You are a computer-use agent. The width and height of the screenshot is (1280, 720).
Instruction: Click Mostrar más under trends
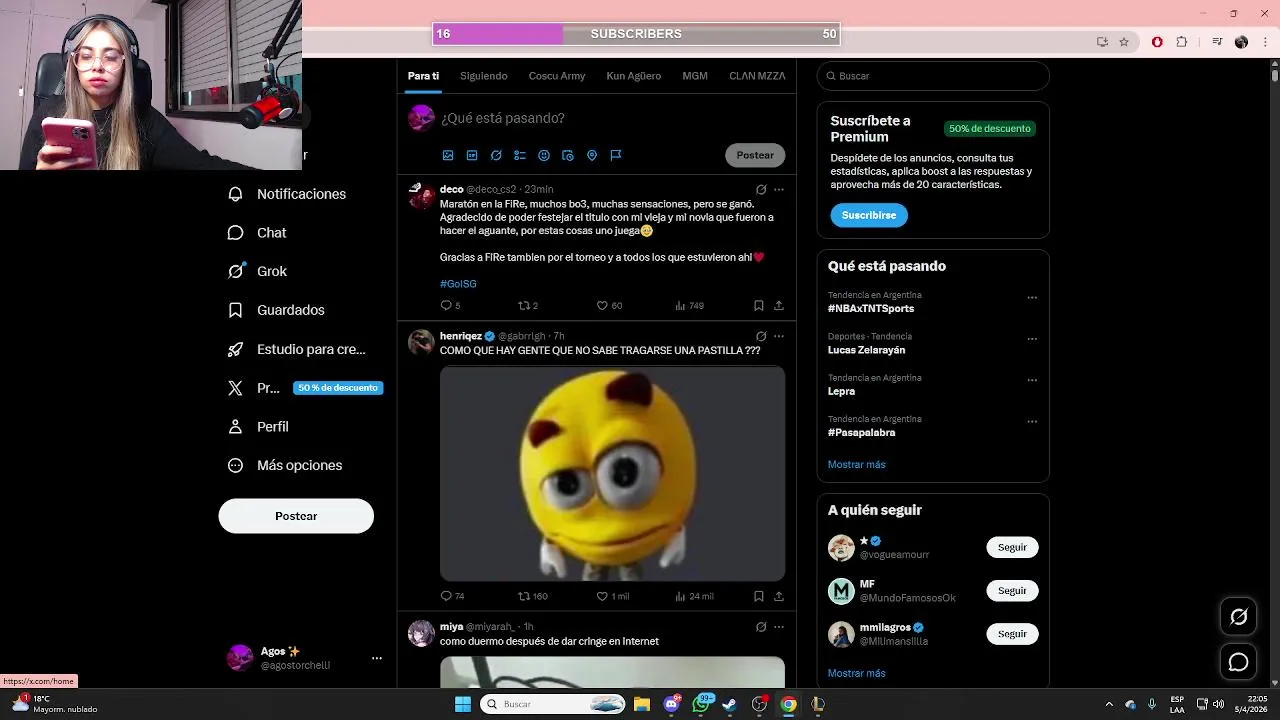[x=856, y=464]
